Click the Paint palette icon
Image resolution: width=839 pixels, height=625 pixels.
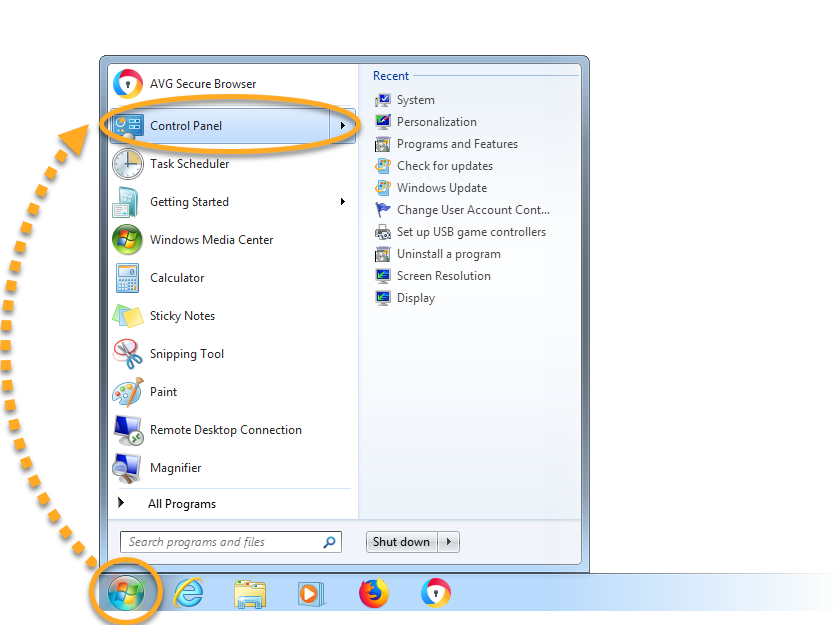128,392
